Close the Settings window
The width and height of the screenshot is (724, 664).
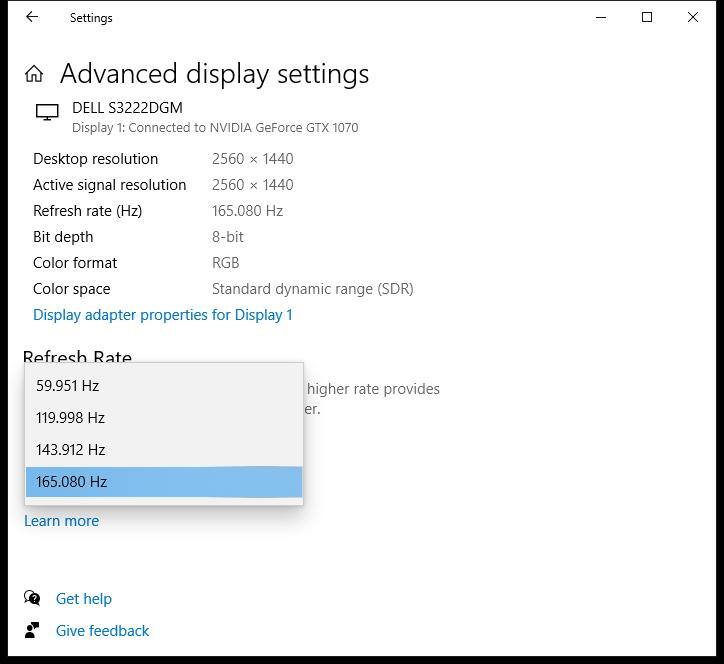point(693,17)
